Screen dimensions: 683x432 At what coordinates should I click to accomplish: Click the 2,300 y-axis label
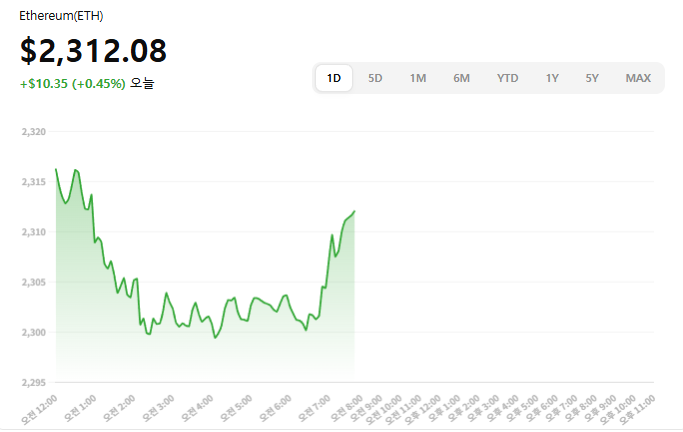(x=34, y=332)
